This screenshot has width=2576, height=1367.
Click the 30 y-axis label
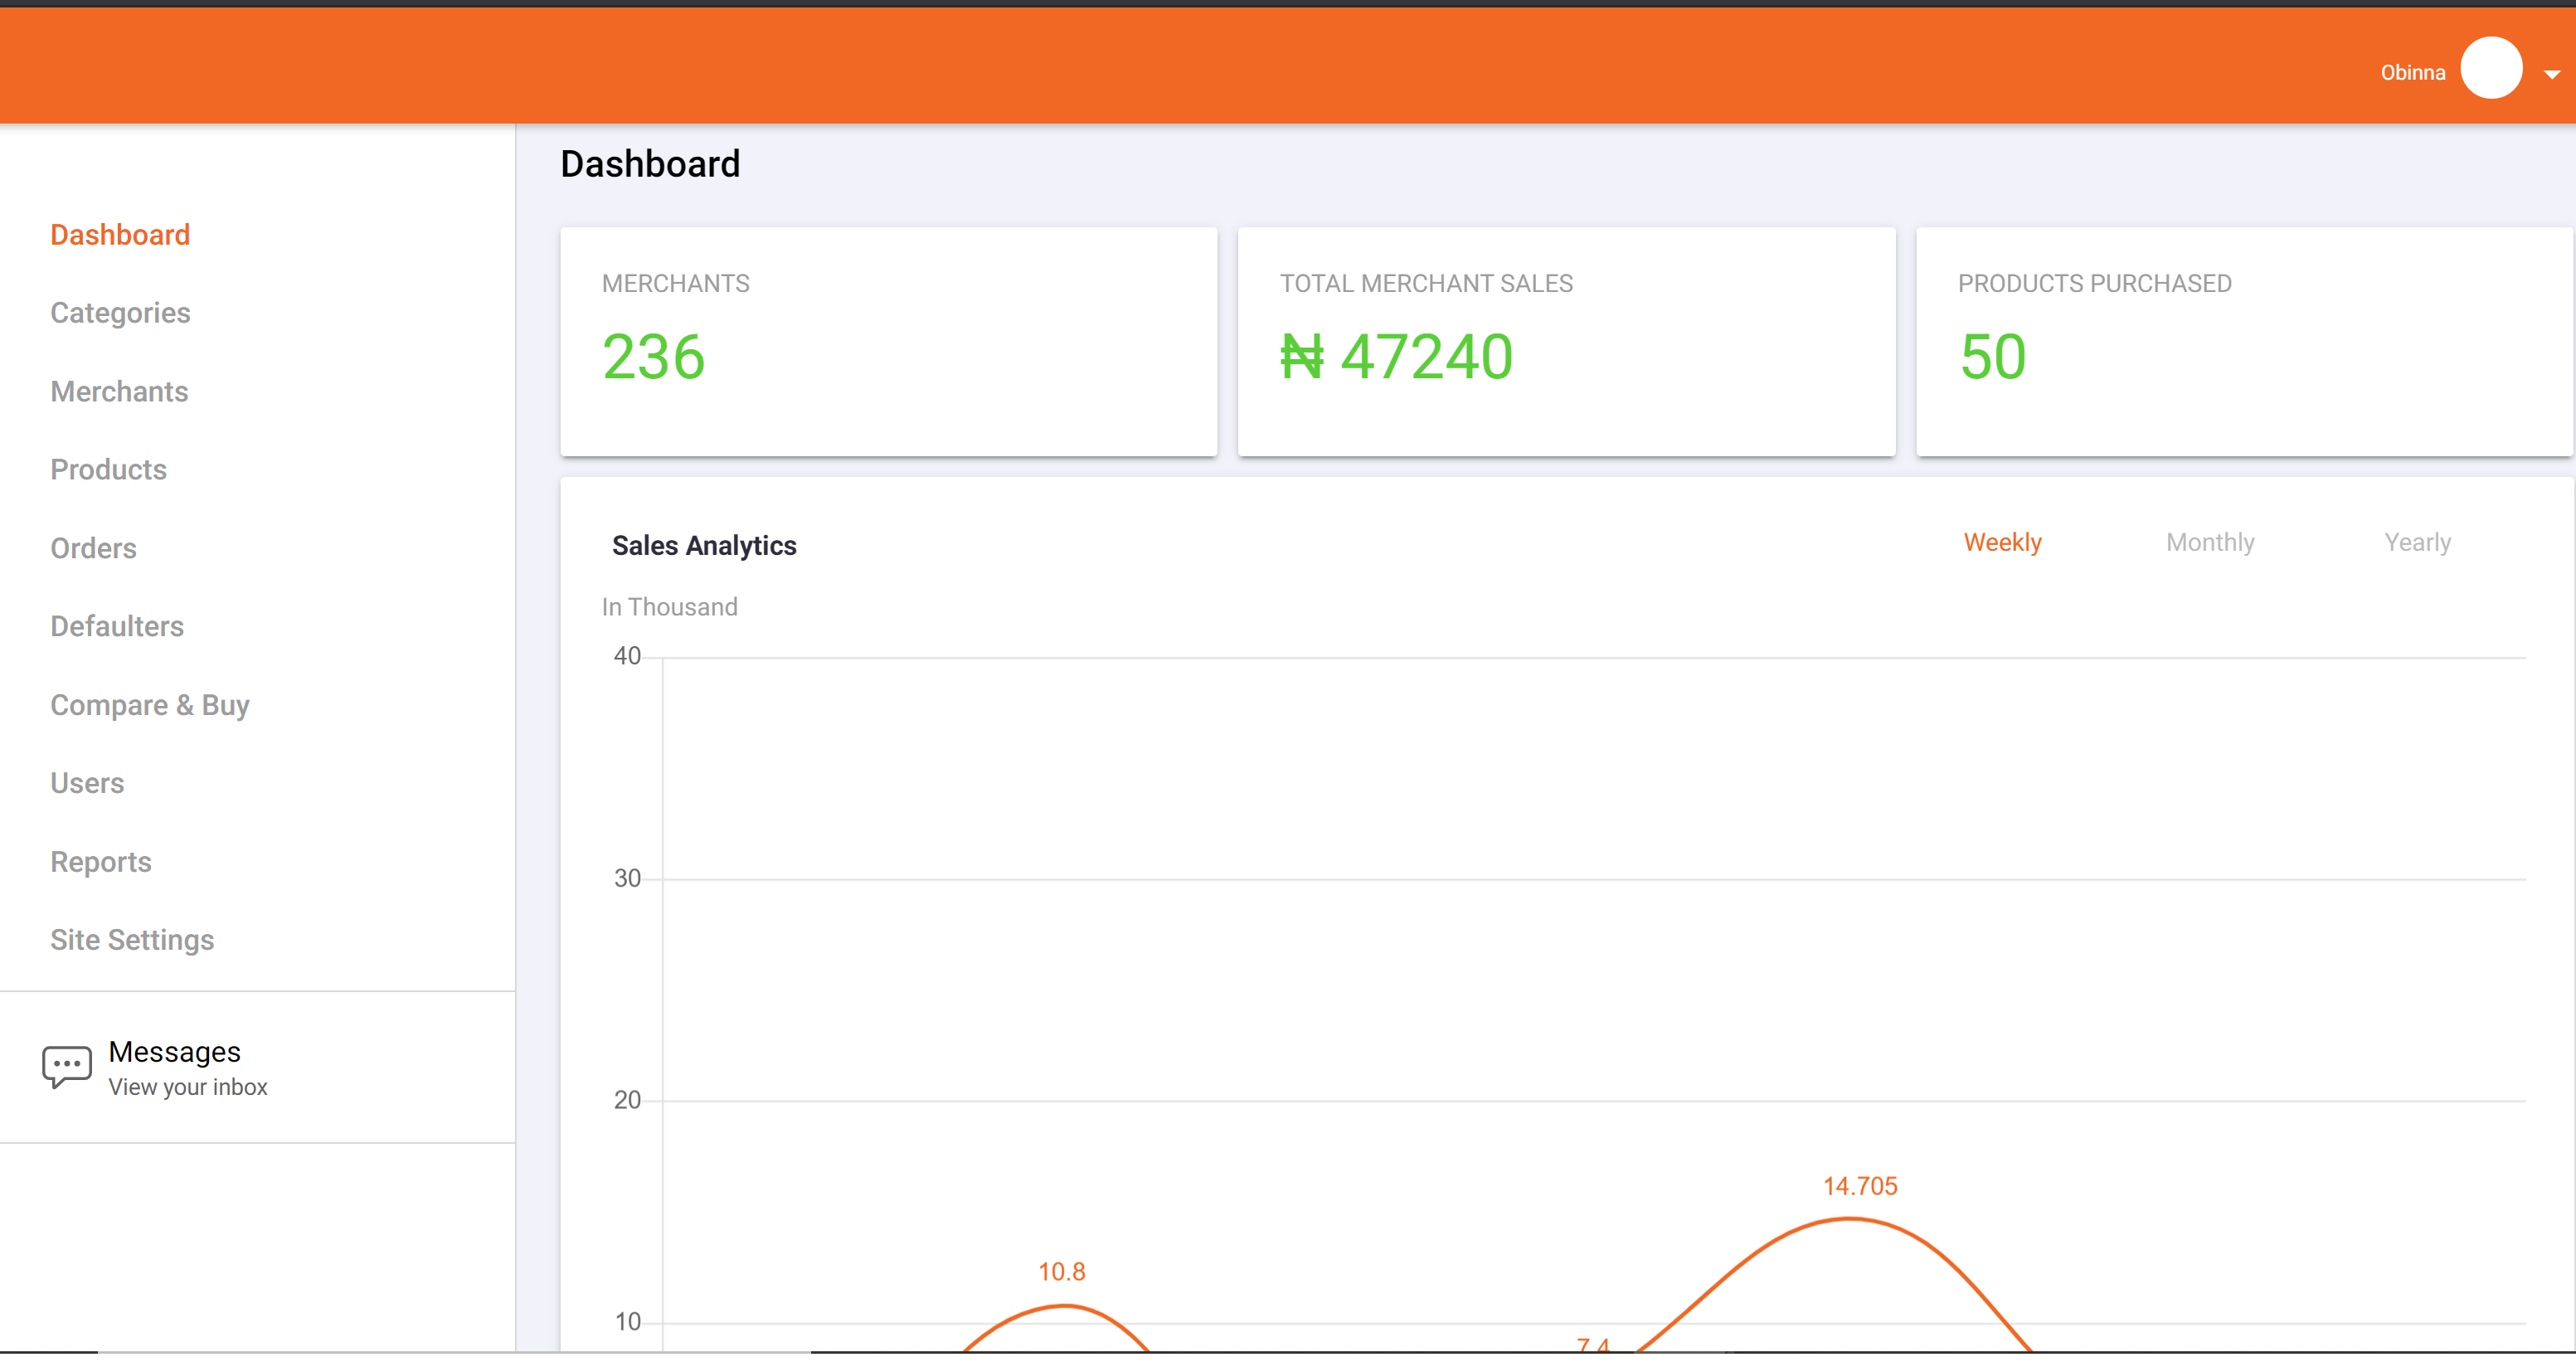click(627, 878)
